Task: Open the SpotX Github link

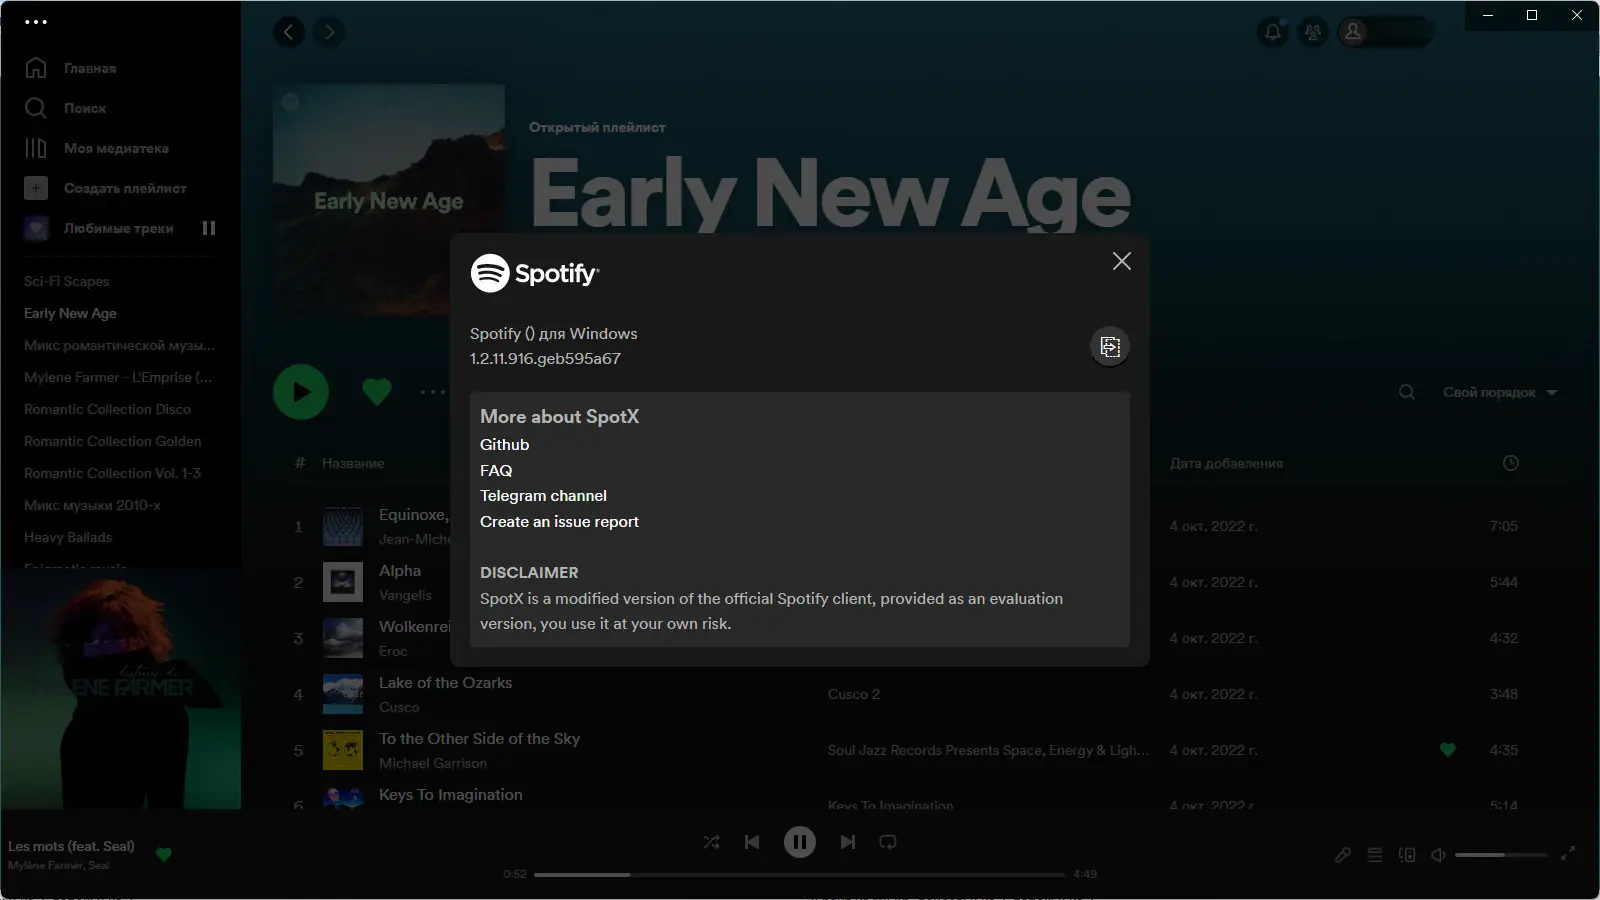Action: pyautogui.click(x=504, y=445)
